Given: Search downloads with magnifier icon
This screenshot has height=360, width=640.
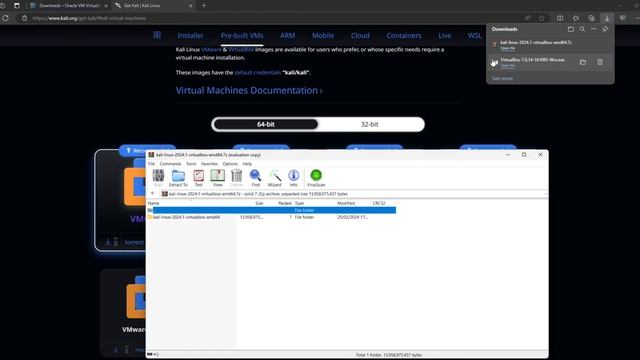Looking at the screenshot, I should 582,29.
